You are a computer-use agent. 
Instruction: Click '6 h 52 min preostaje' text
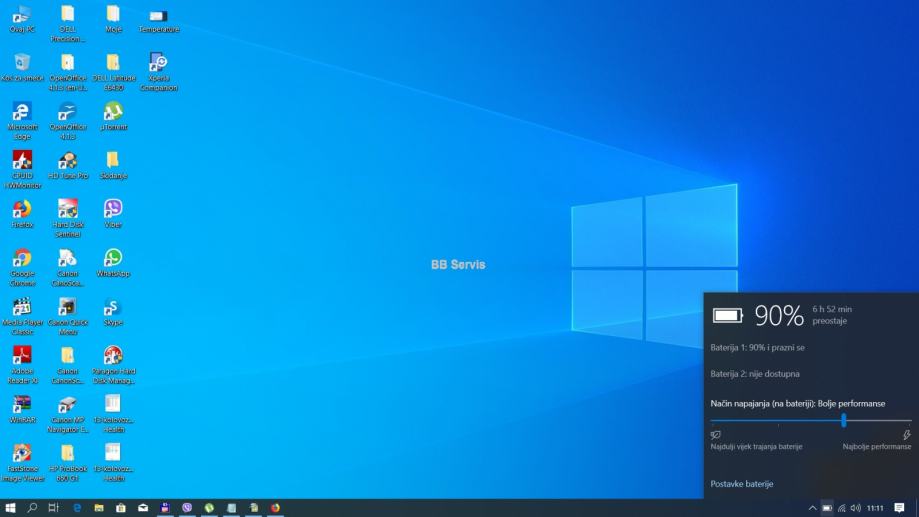coord(832,315)
